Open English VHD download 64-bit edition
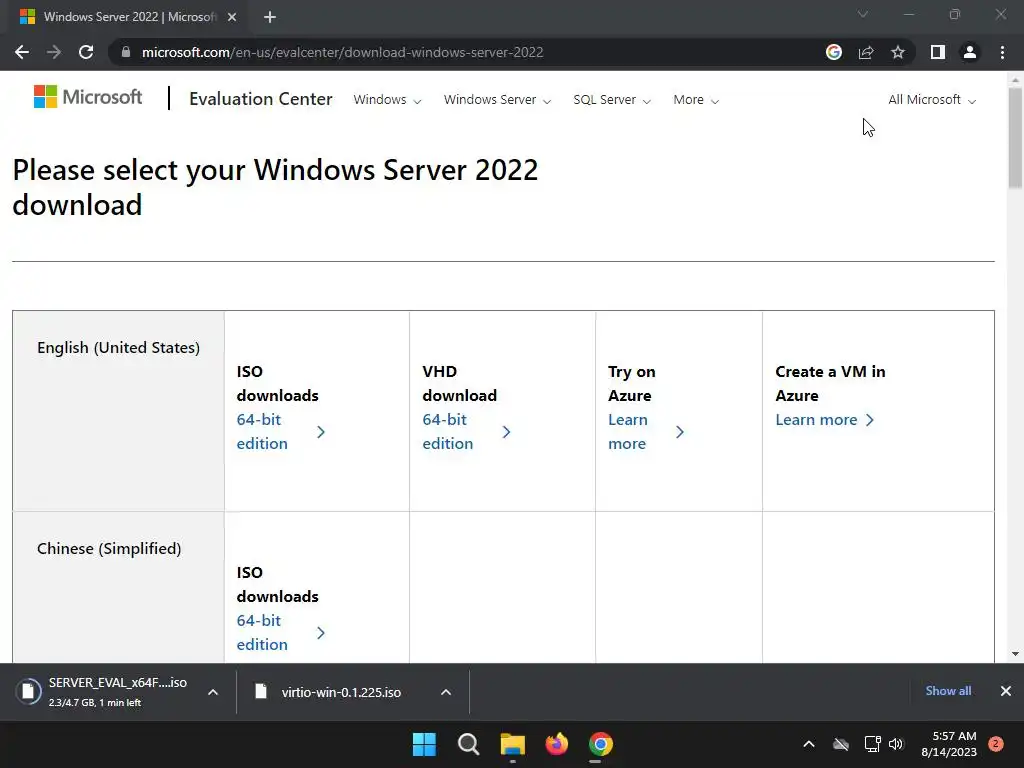Screen dimensions: 1024x768 coord(466,432)
